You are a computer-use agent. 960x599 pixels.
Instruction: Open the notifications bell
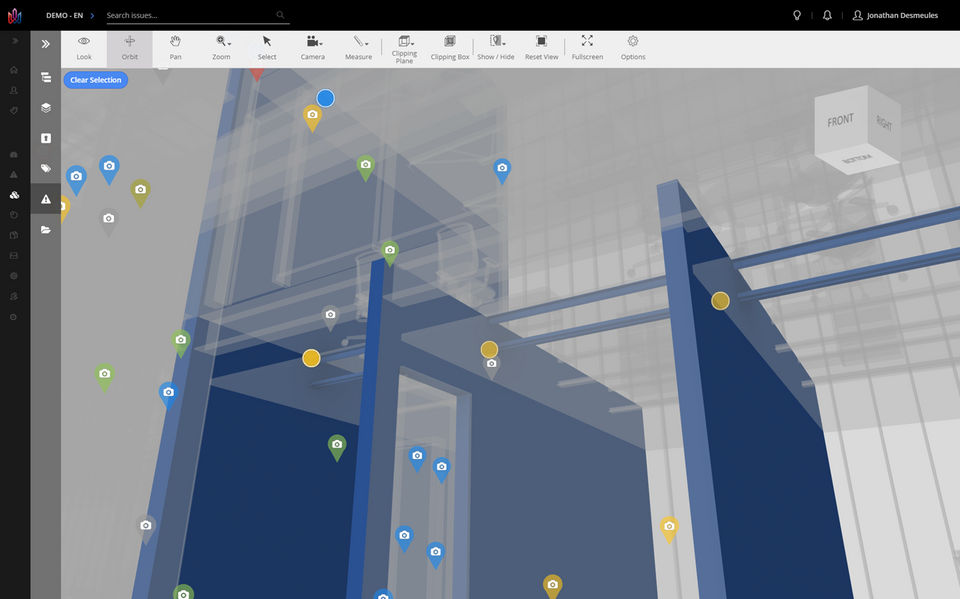coord(827,15)
